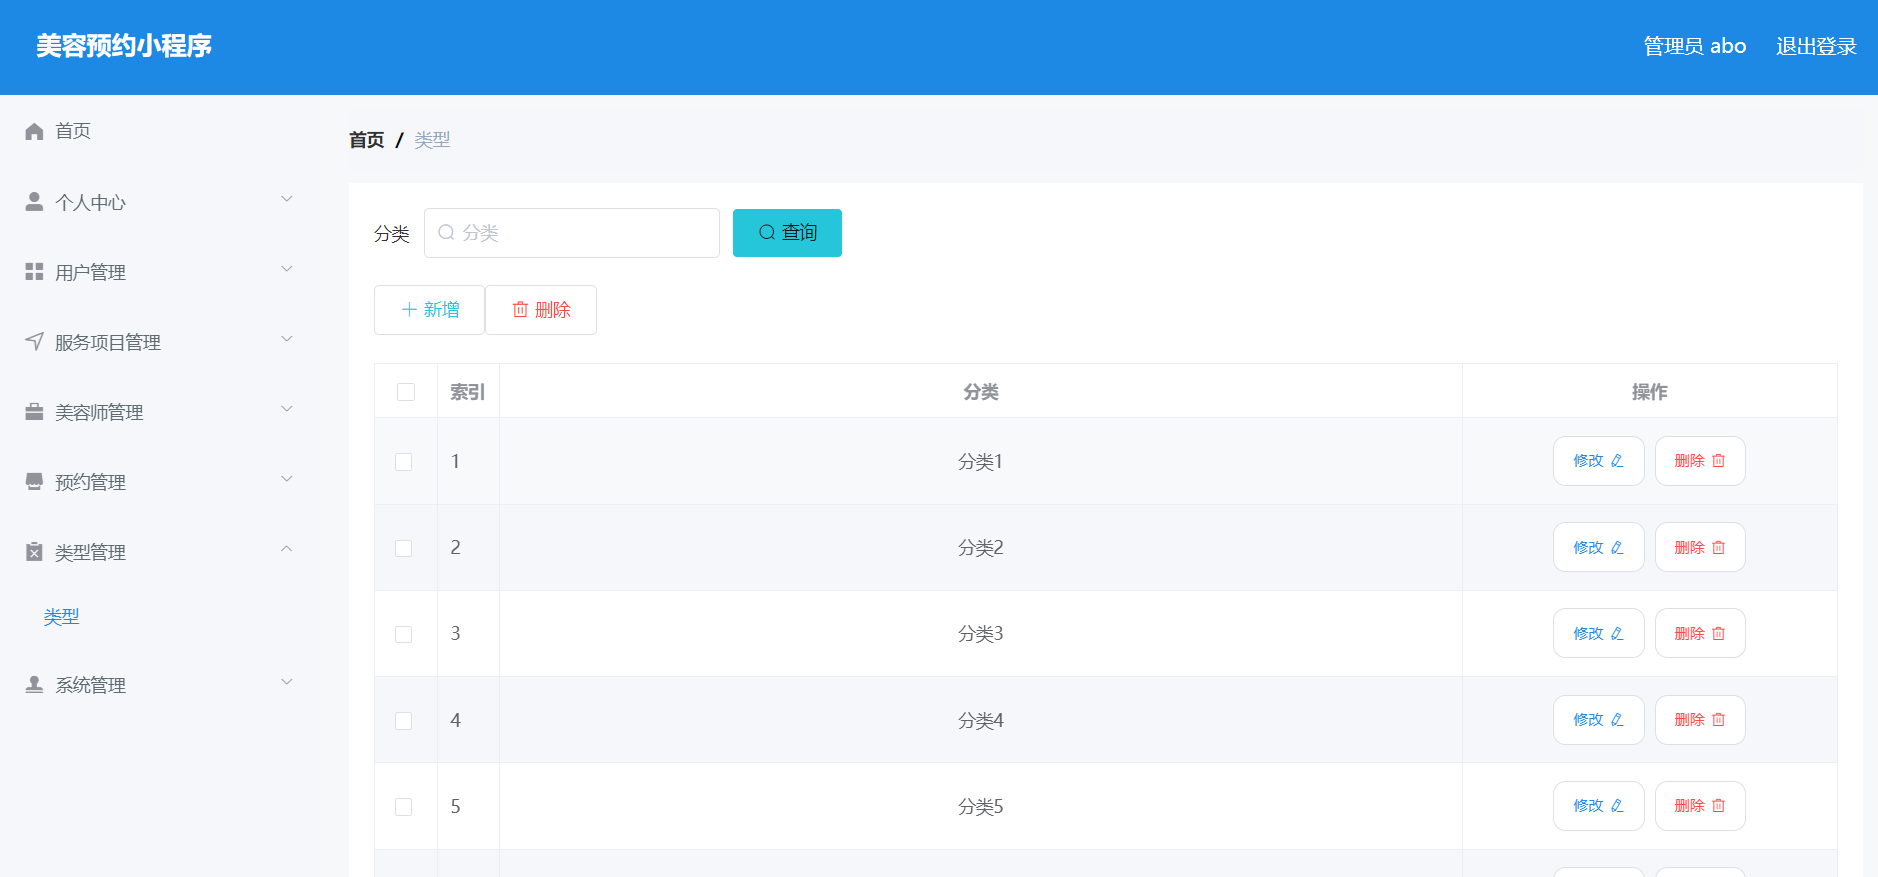This screenshot has height=877, width=1878.
Task: Expand 美容师管理 using its chevron arrow
Action: (287, 409)
